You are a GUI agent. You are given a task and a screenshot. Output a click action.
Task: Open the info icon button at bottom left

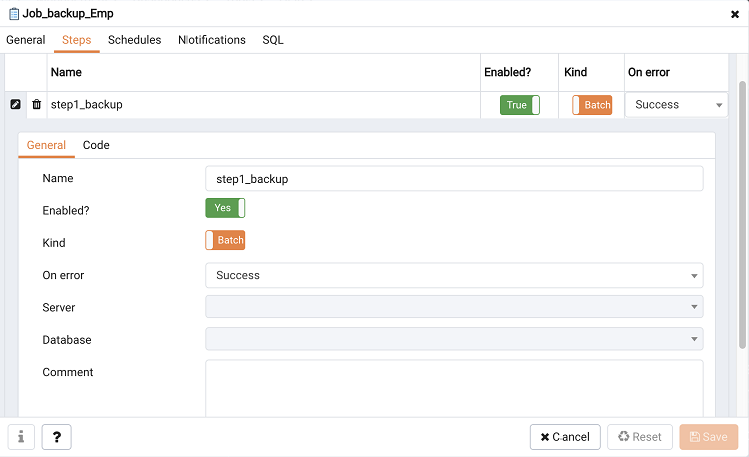21,437
